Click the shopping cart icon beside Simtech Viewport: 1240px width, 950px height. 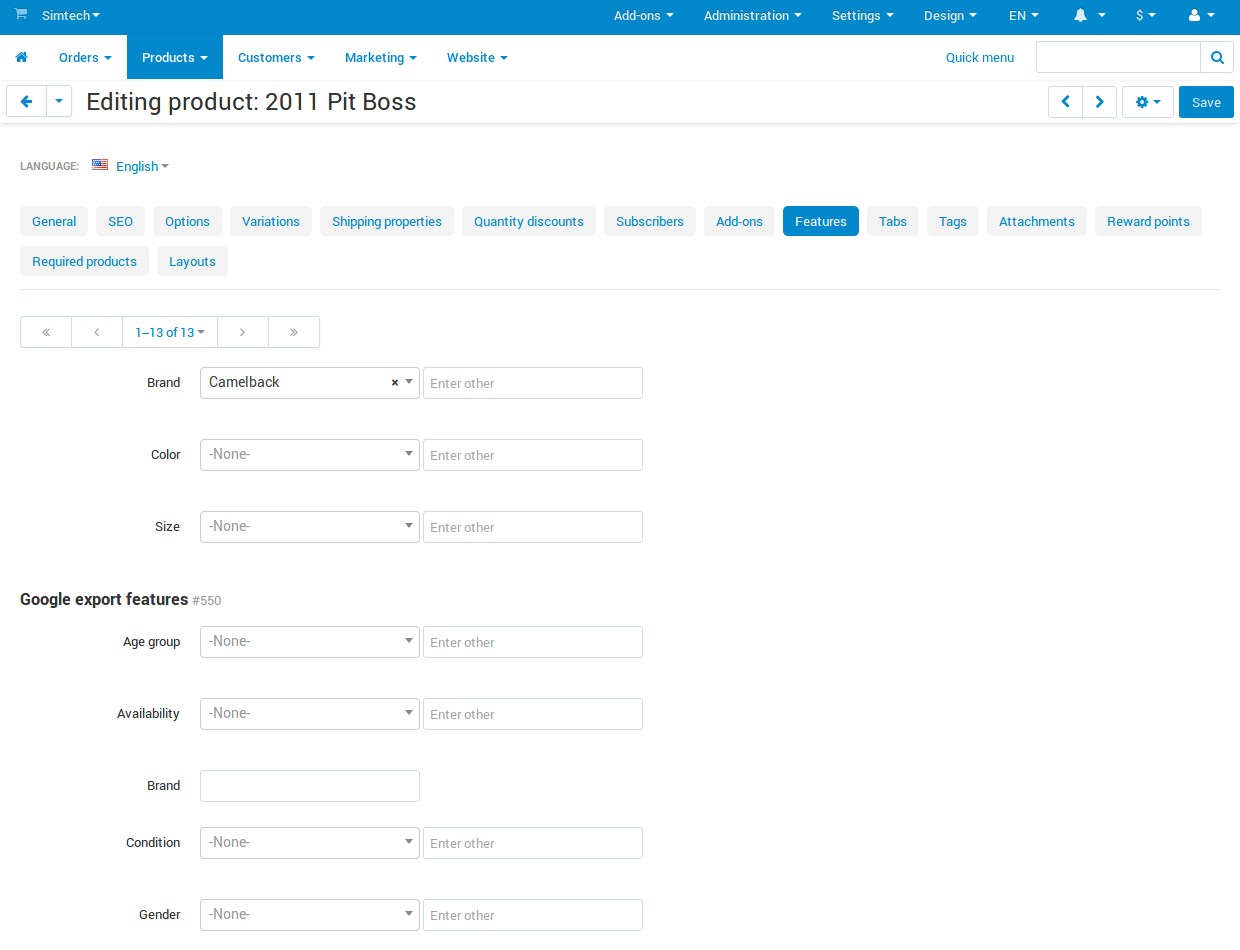[21, 15]
